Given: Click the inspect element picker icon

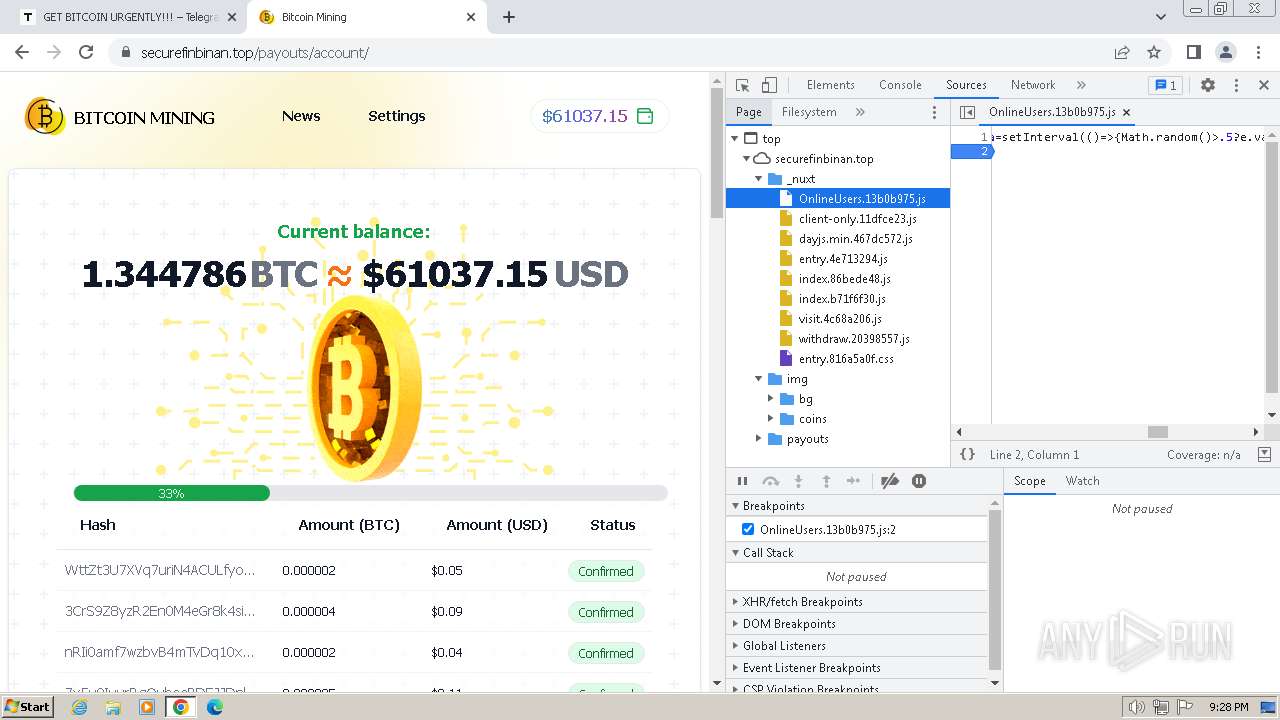Looking at the screenshot, I should (742, 85).
